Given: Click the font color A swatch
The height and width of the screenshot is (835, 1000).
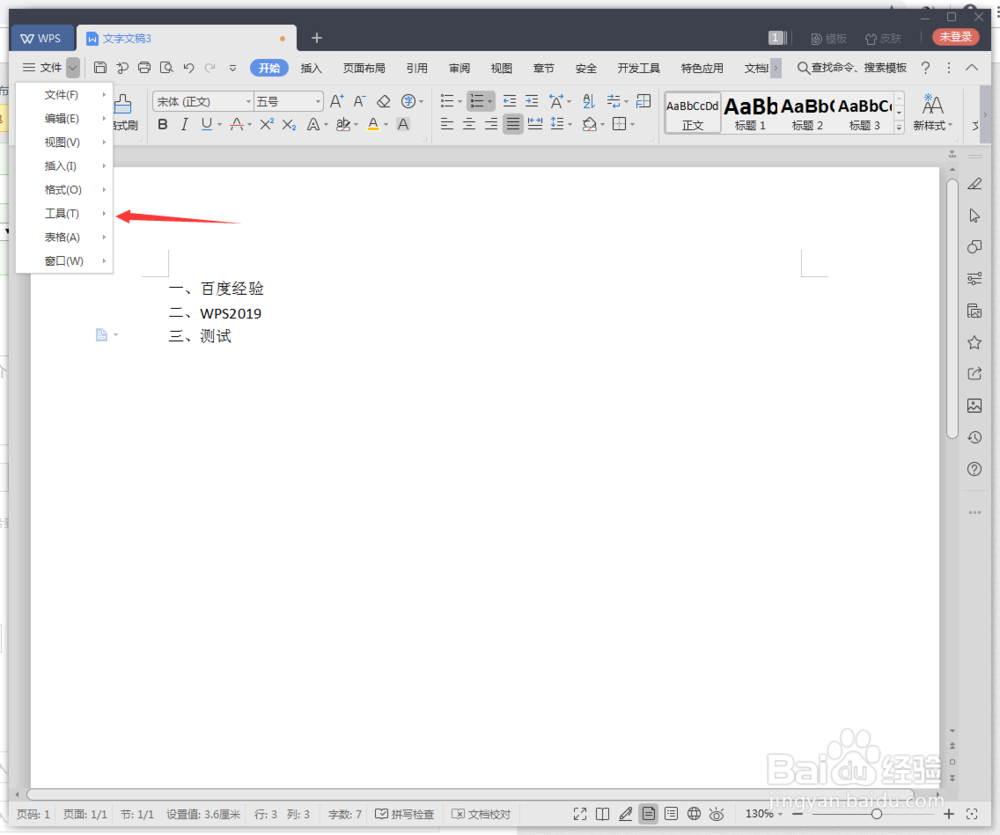Looking at the screenshot, I should (x=373, y=124).
